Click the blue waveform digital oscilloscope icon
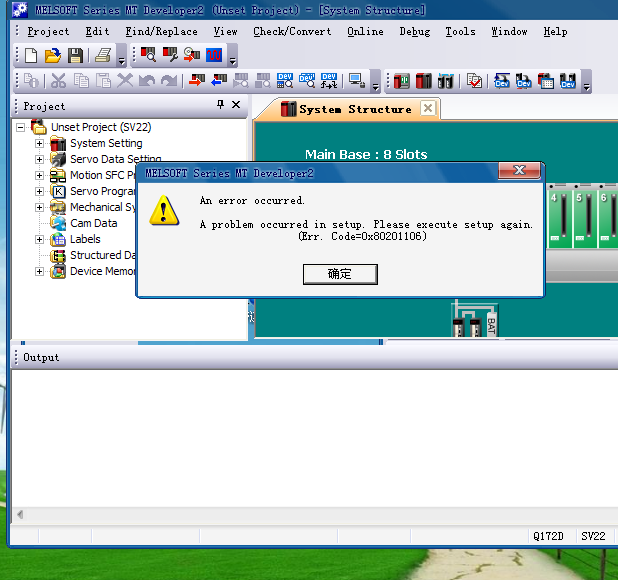 tap(214, 56)
